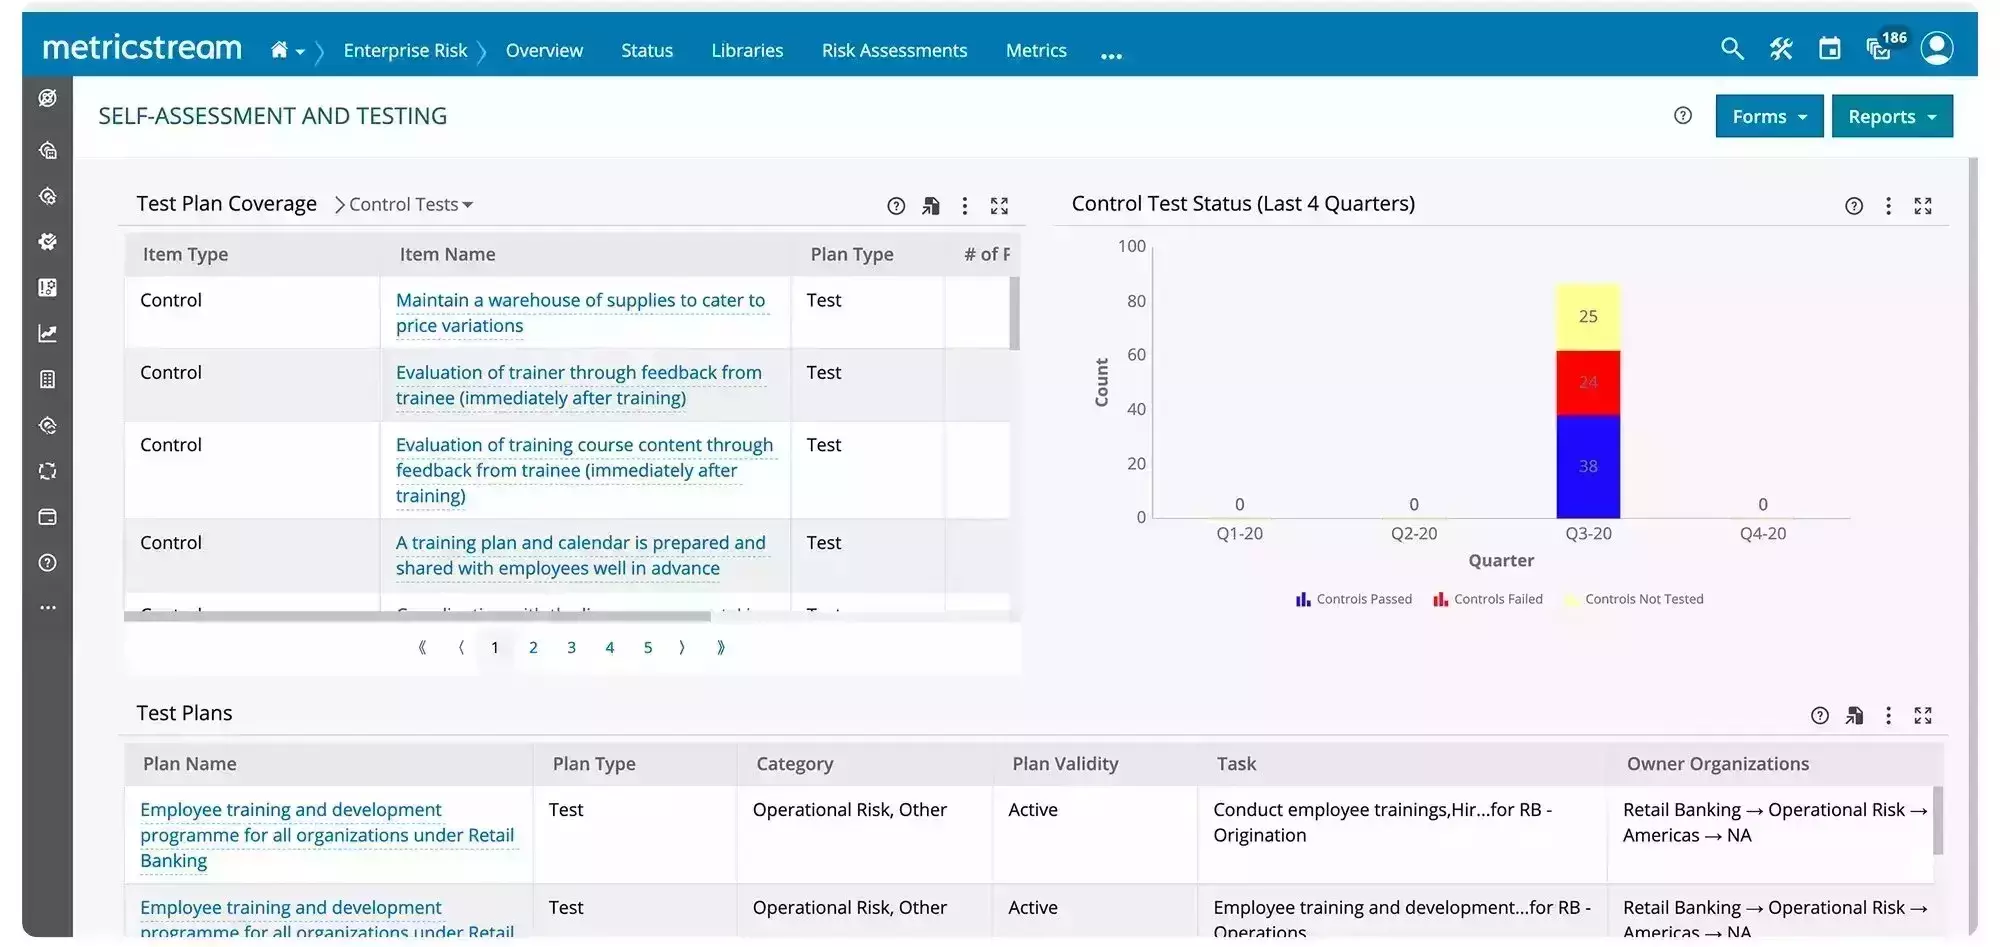Maximize the Test Plans panel
Image resolution: width=2000 pixels, height=947 pixels.
click(1923, 716)
